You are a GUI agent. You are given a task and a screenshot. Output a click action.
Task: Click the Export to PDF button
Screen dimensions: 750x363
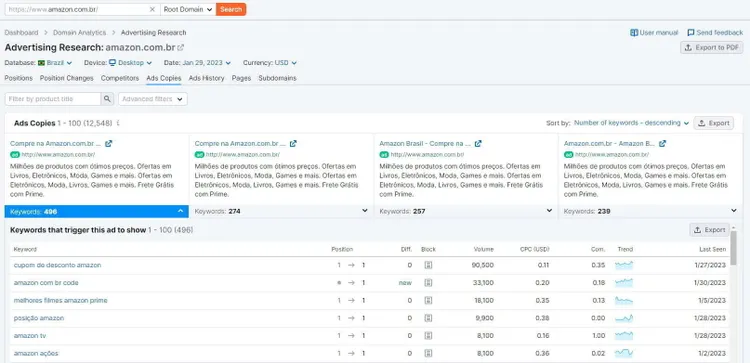coord(712,47)
